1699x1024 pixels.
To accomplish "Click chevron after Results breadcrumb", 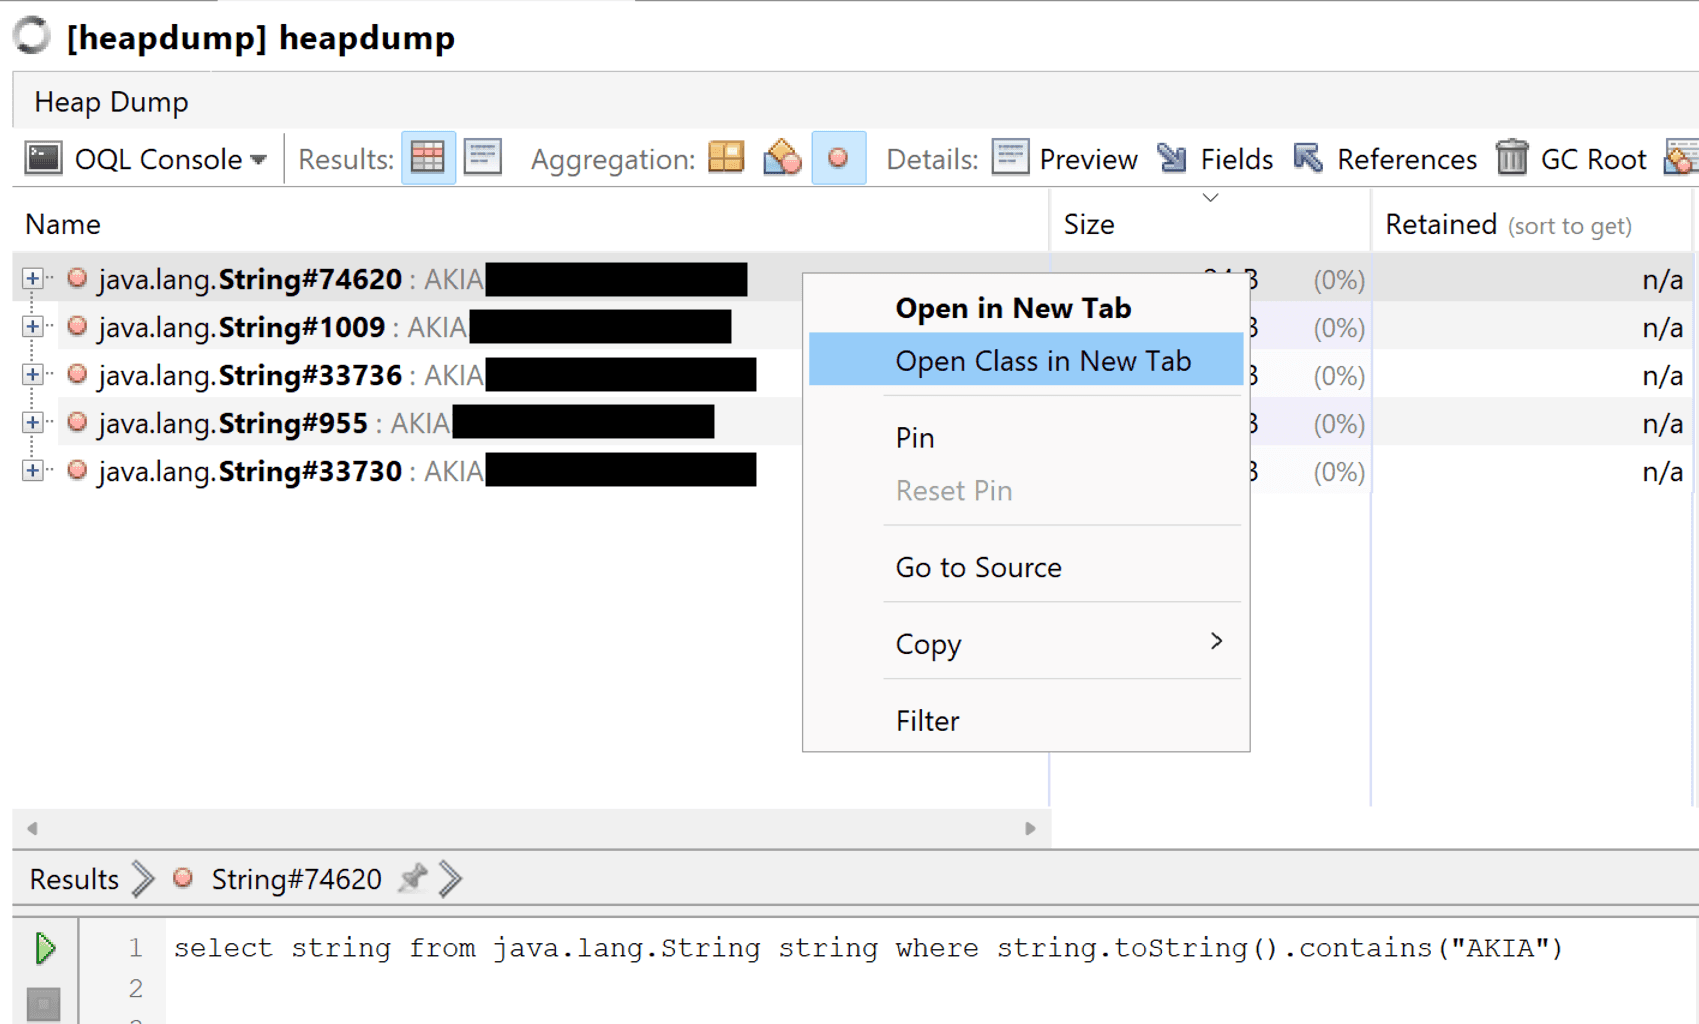I will pos(144,879).
